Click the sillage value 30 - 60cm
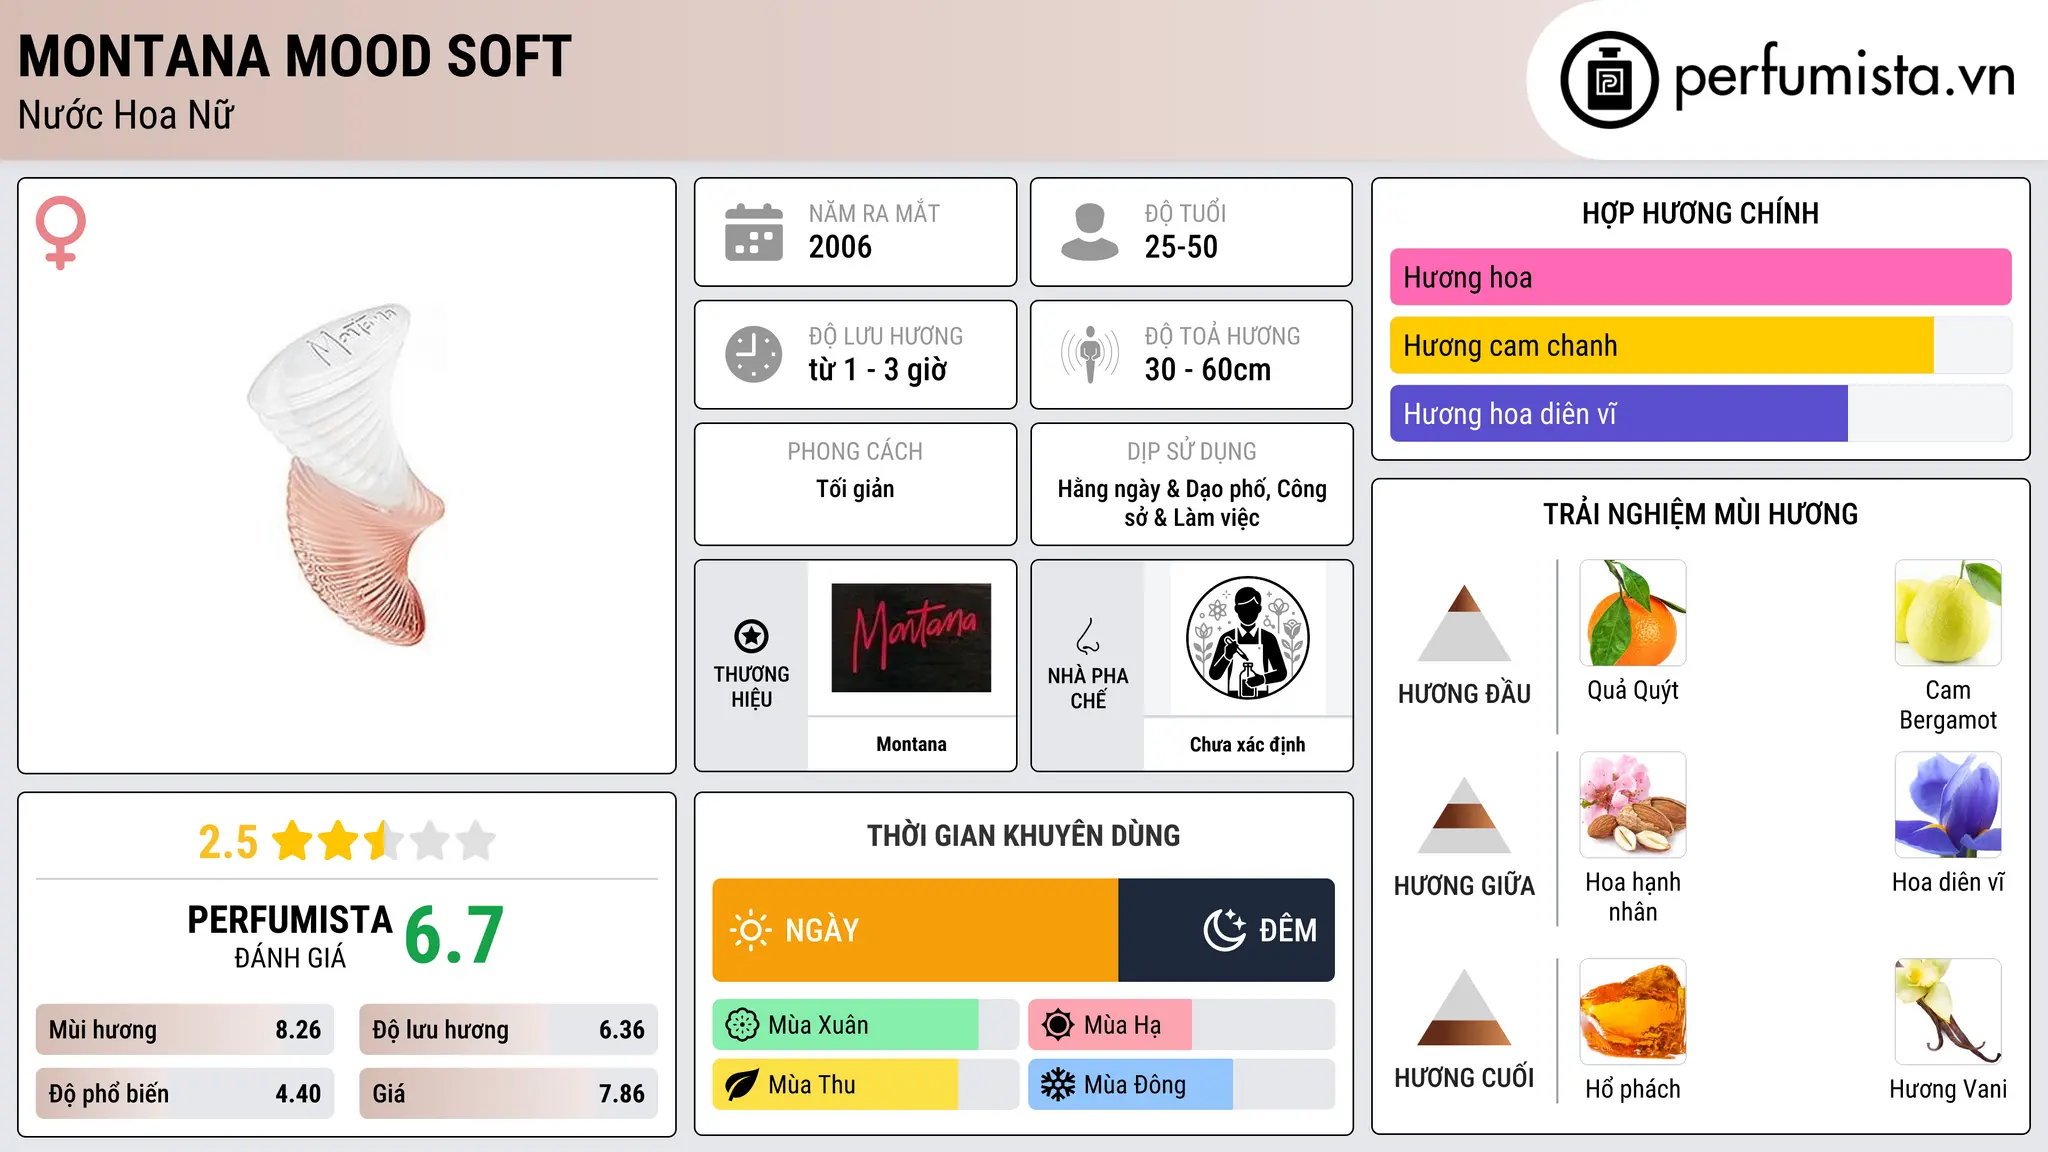Screen dimensions: 2048x1152 (1207, 370)
